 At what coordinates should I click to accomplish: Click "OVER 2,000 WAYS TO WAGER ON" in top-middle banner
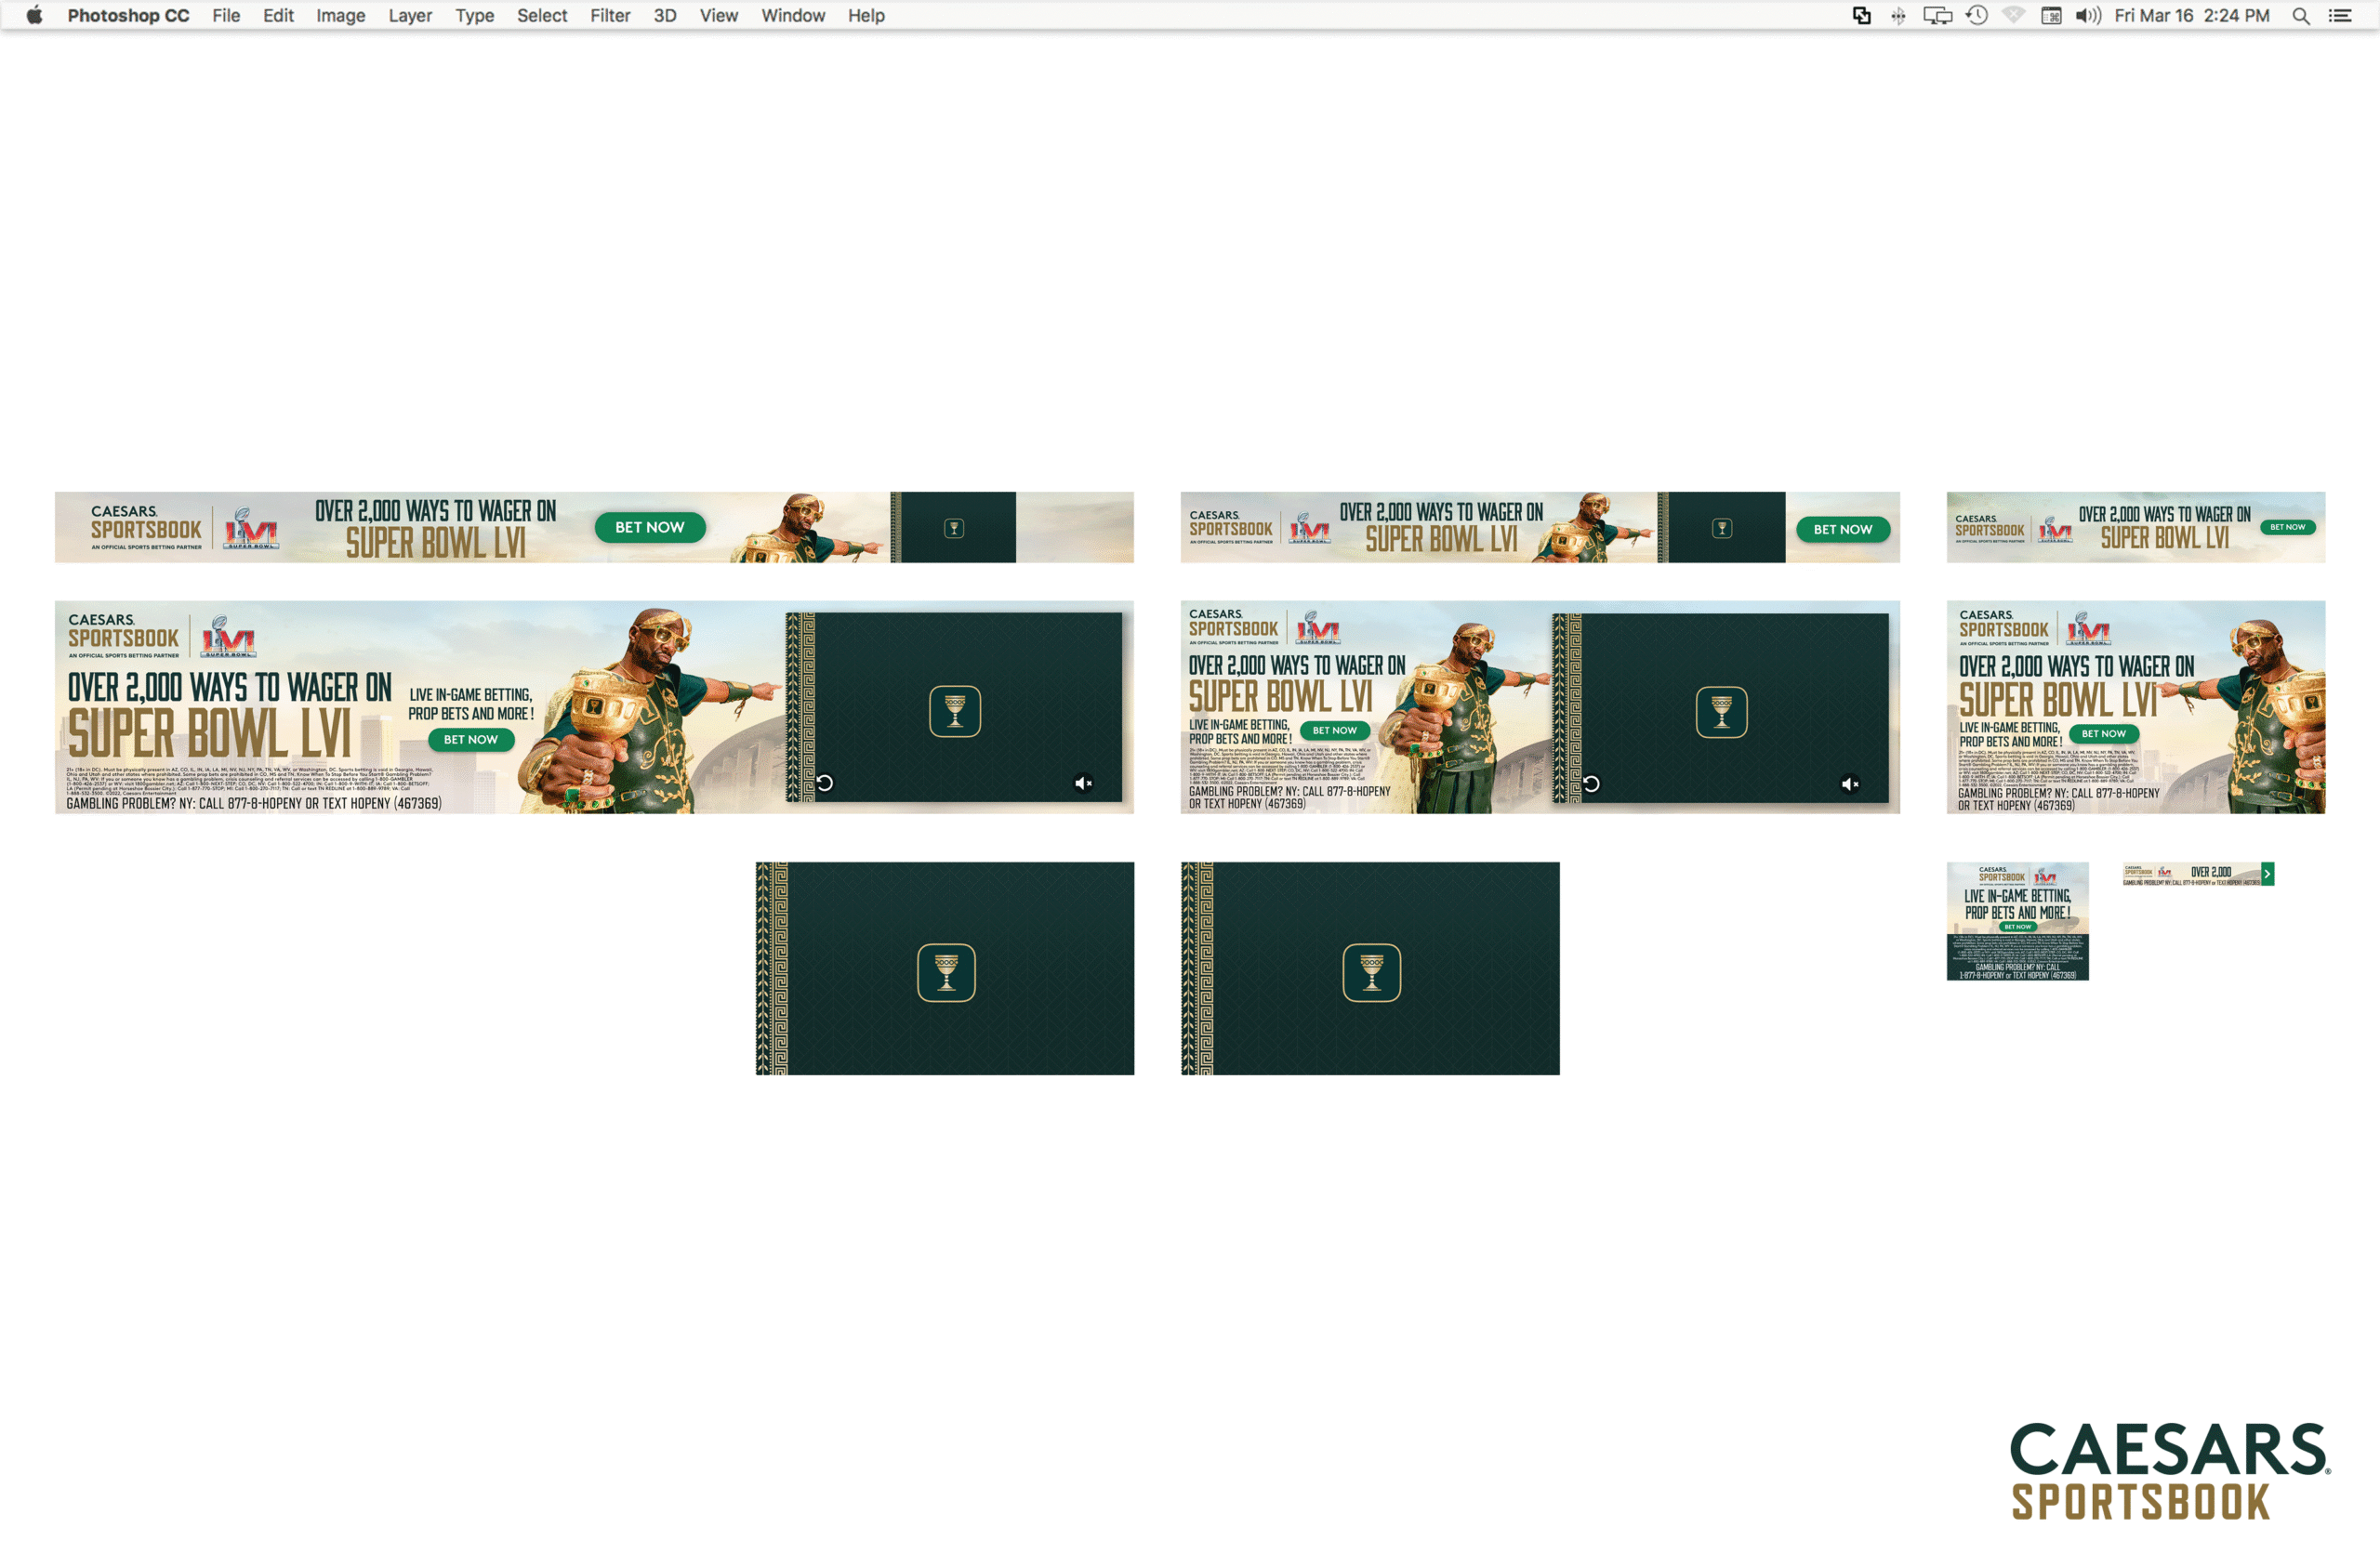[1441, 512]
